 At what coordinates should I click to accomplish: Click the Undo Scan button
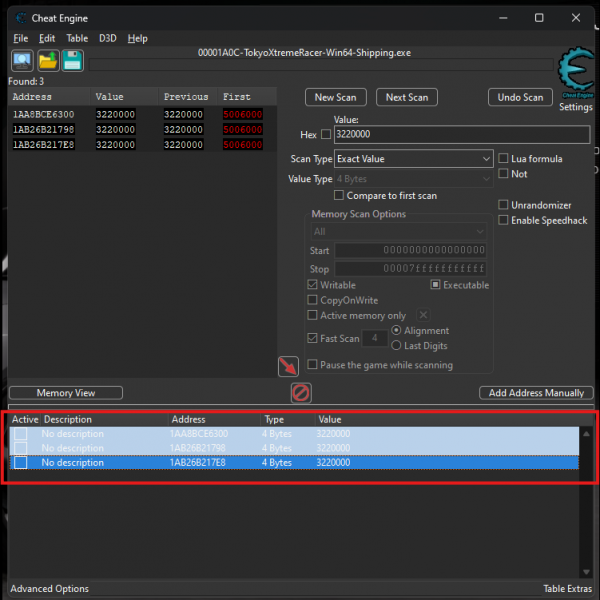tap(520, 97)
